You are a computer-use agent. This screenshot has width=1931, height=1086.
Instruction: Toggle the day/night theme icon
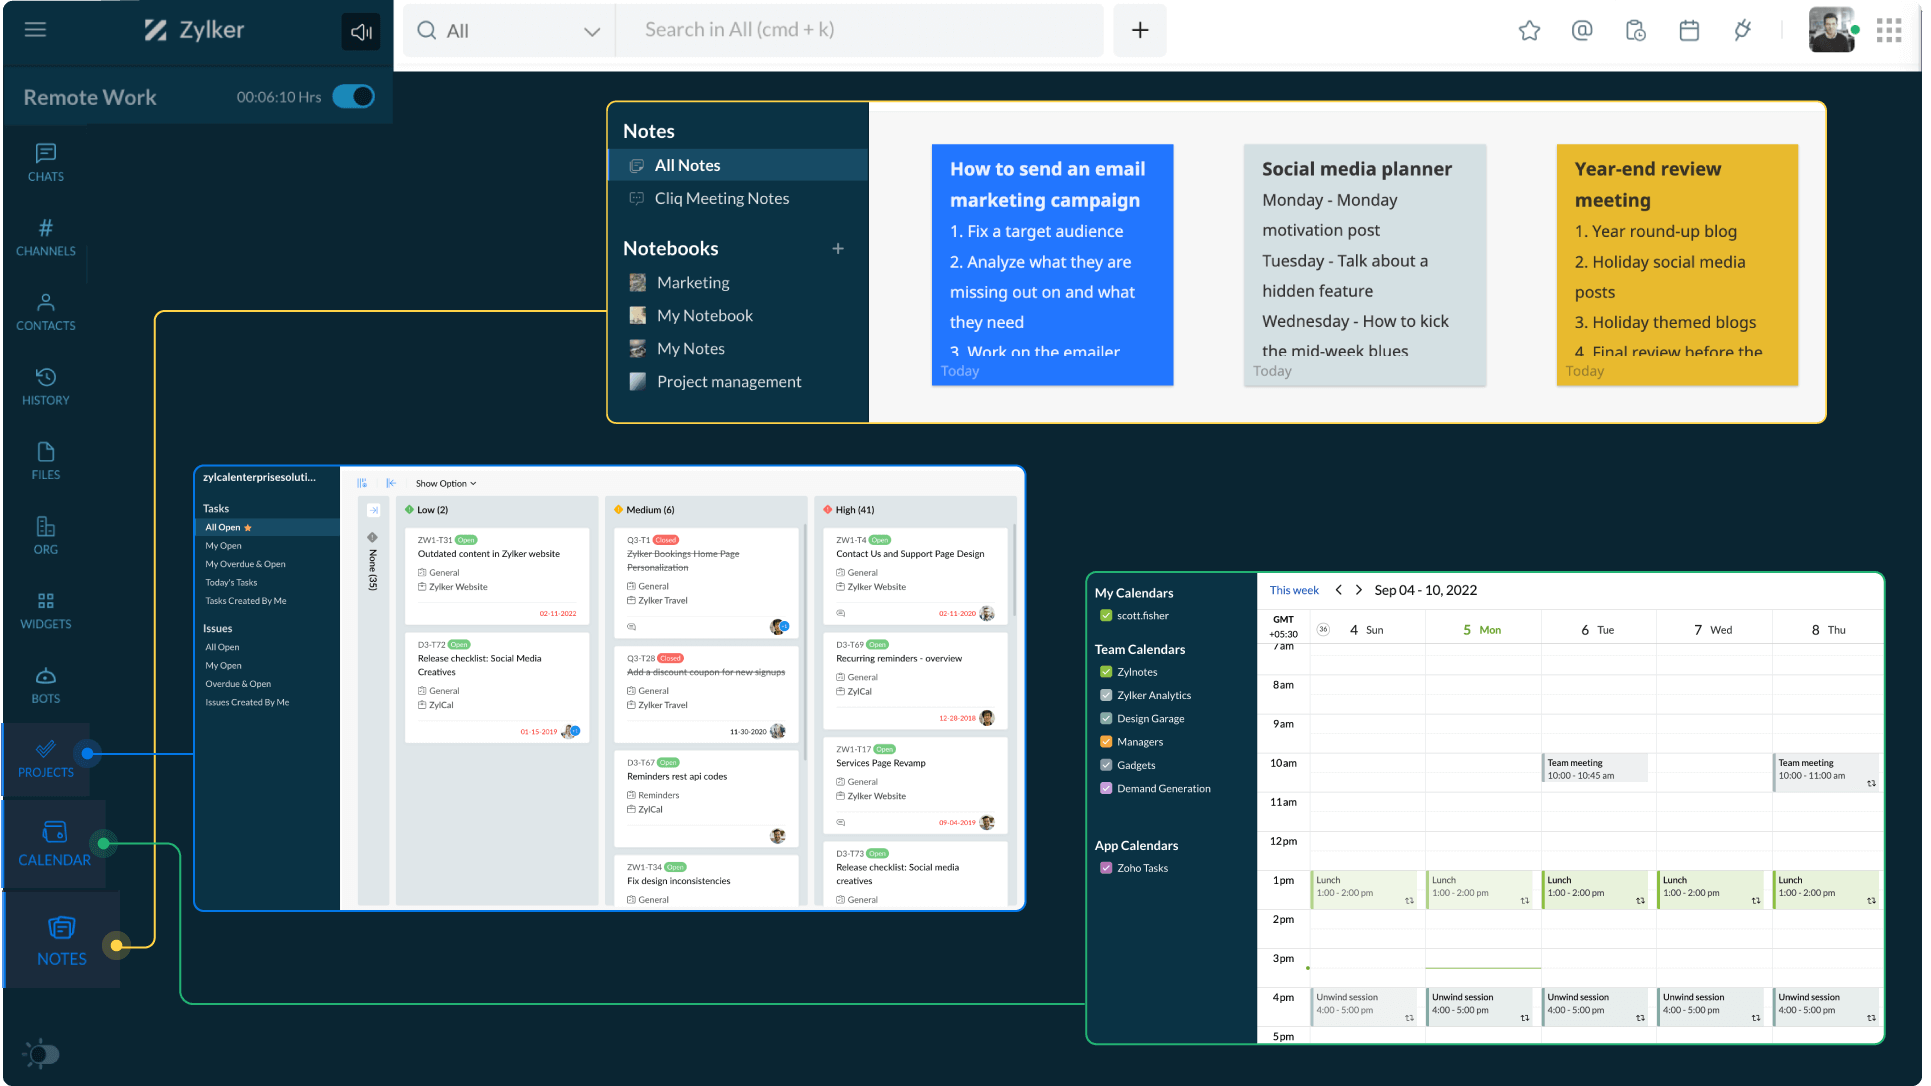[x=42, y=1054]
